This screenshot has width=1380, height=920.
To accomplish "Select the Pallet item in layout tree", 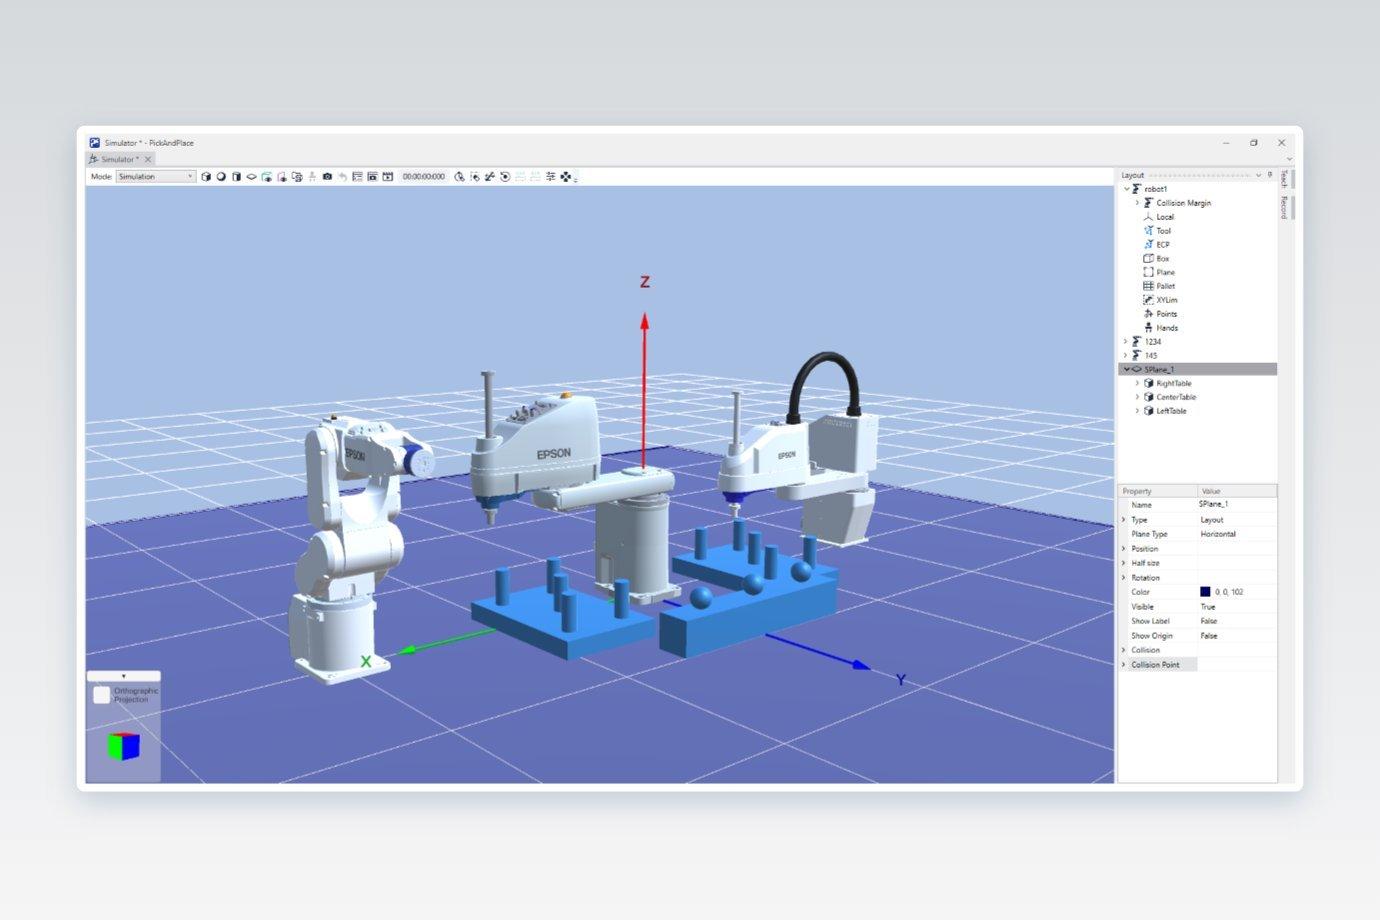I will click(x=1165, y=286).
